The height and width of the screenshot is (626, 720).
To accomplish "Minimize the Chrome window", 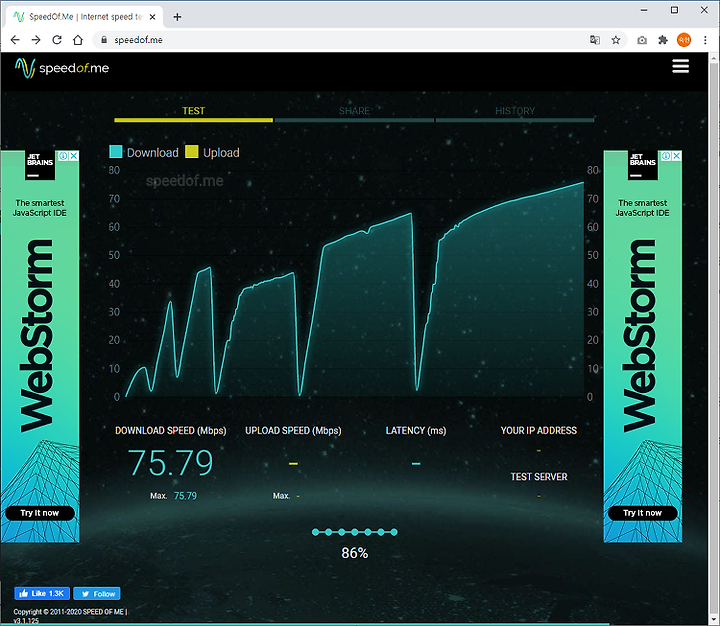I will point(644,10).
